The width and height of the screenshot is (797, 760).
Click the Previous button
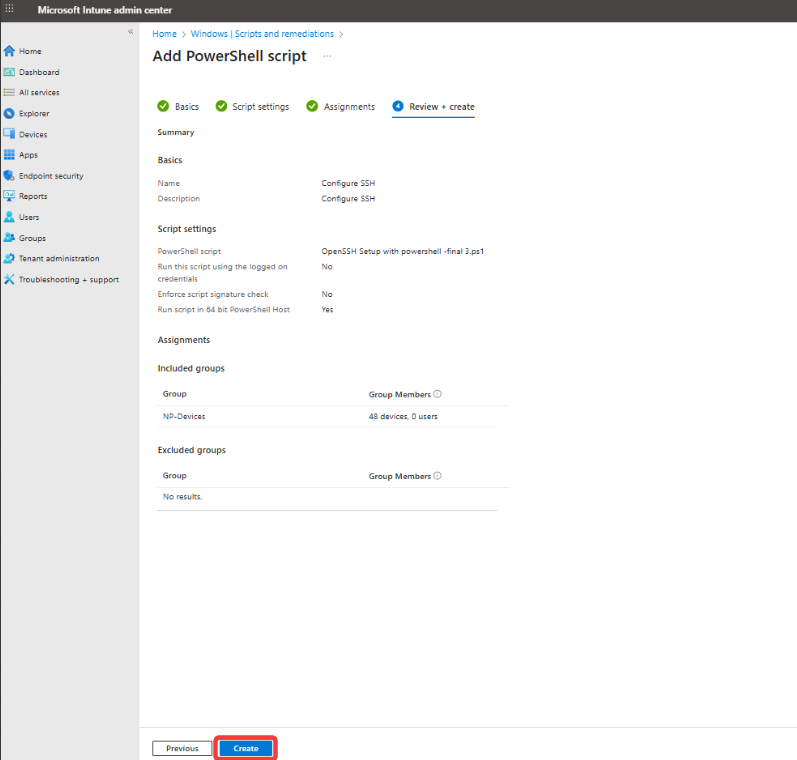click(182, 748)
